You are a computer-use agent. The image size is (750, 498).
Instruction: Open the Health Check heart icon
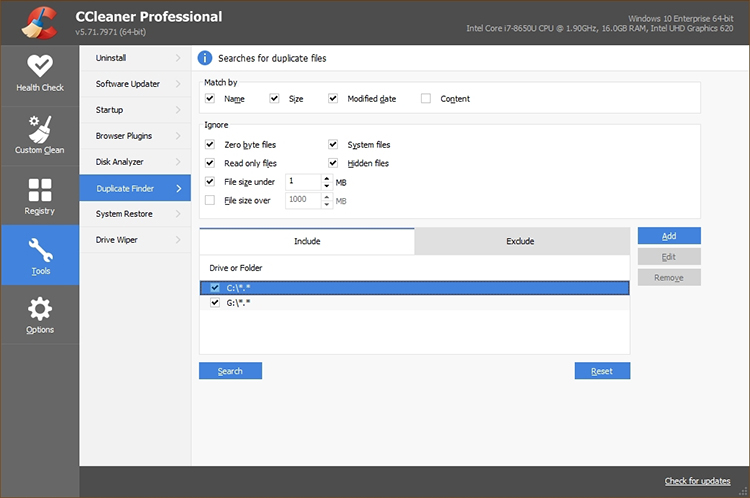click(x=40, y=67)
